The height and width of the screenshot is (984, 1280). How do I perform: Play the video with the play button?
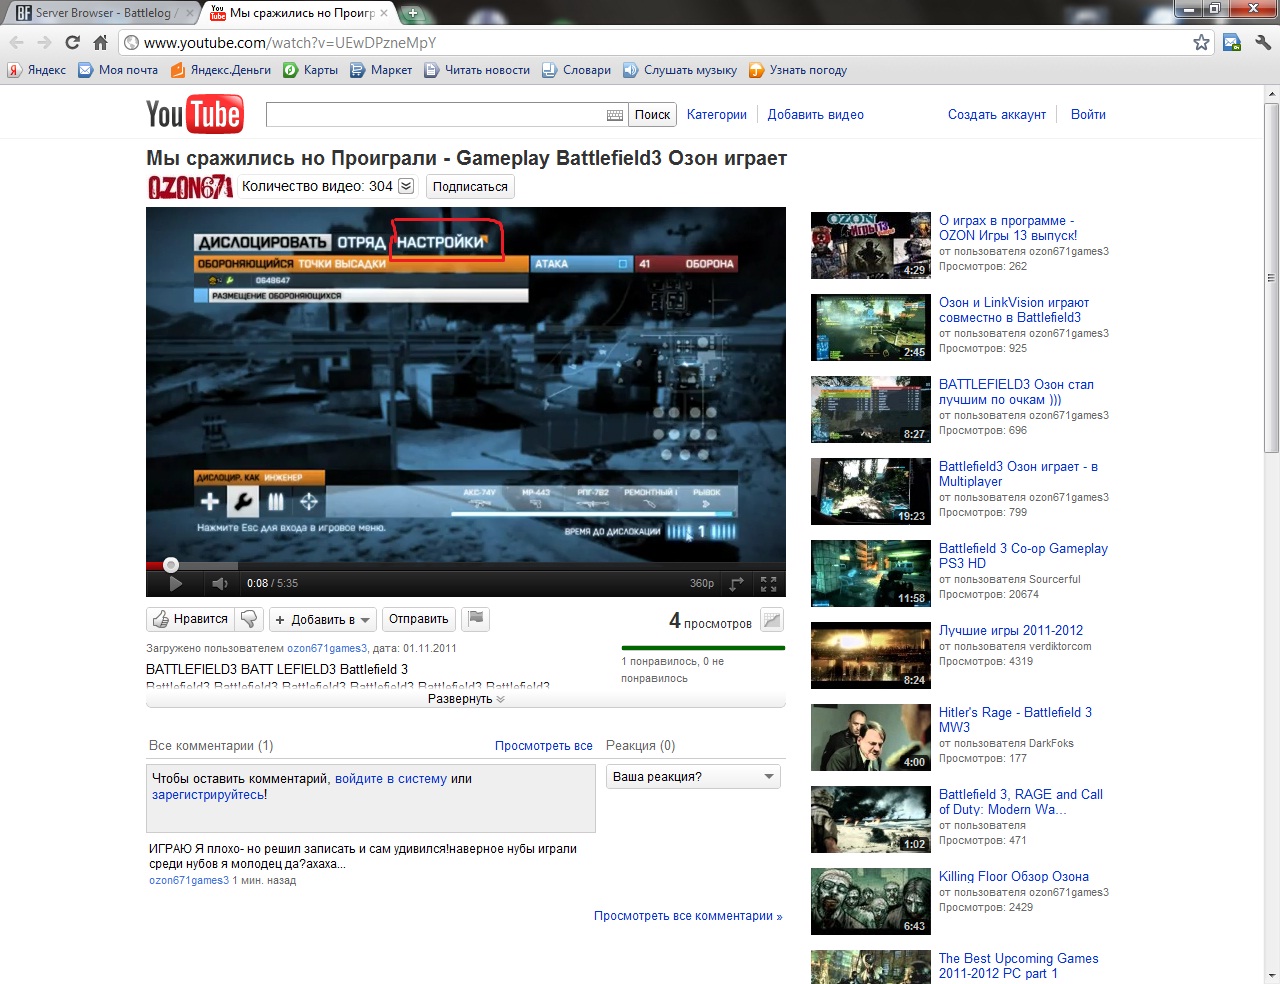click(176, 584)
